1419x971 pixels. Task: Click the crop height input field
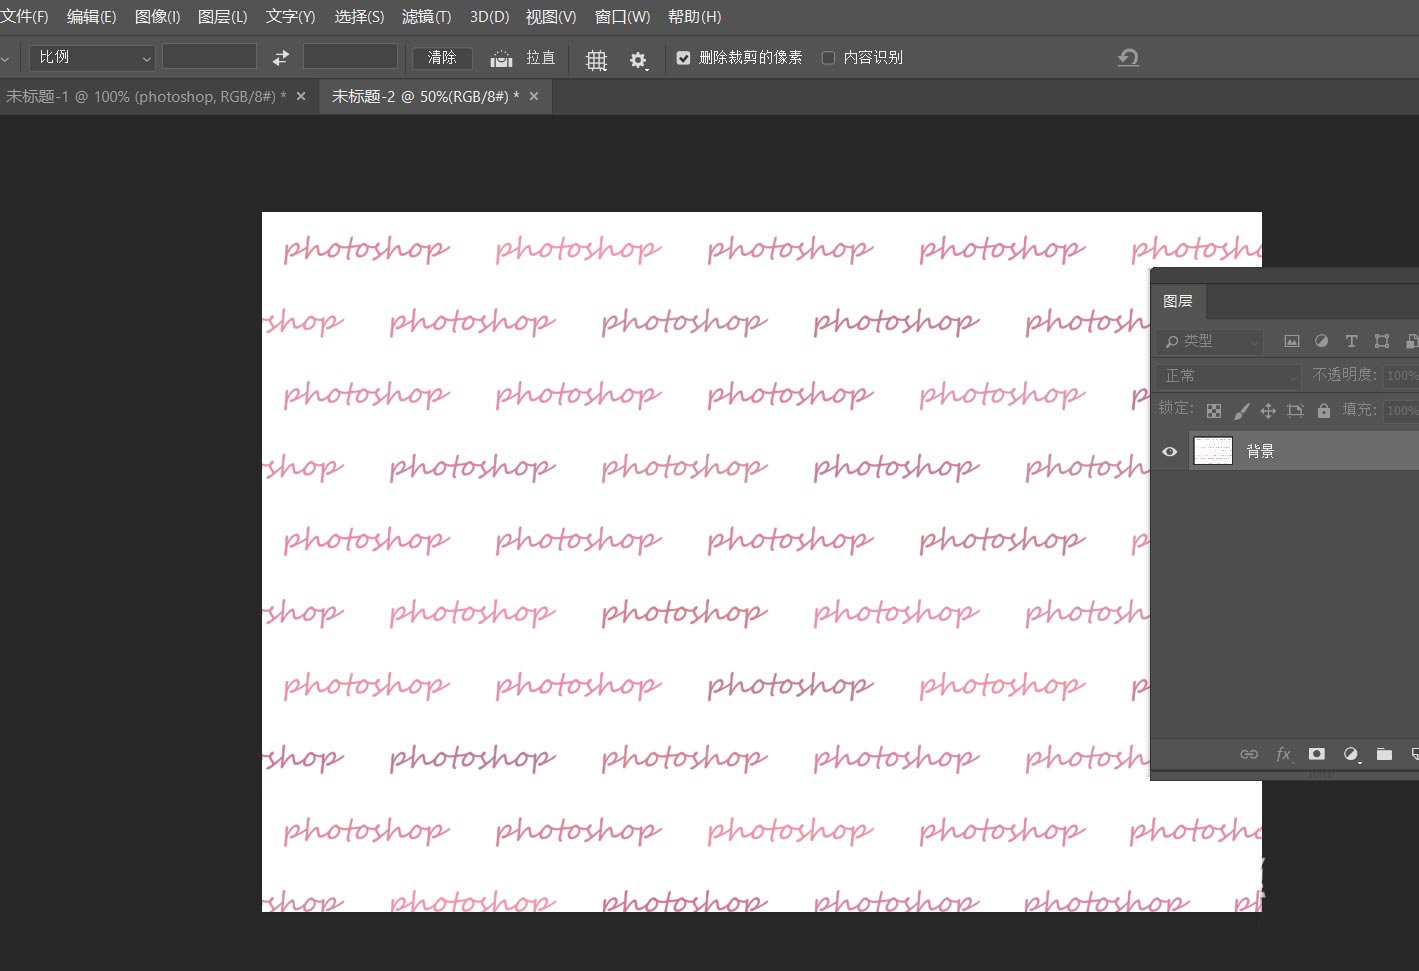click(x=350, y=57)
